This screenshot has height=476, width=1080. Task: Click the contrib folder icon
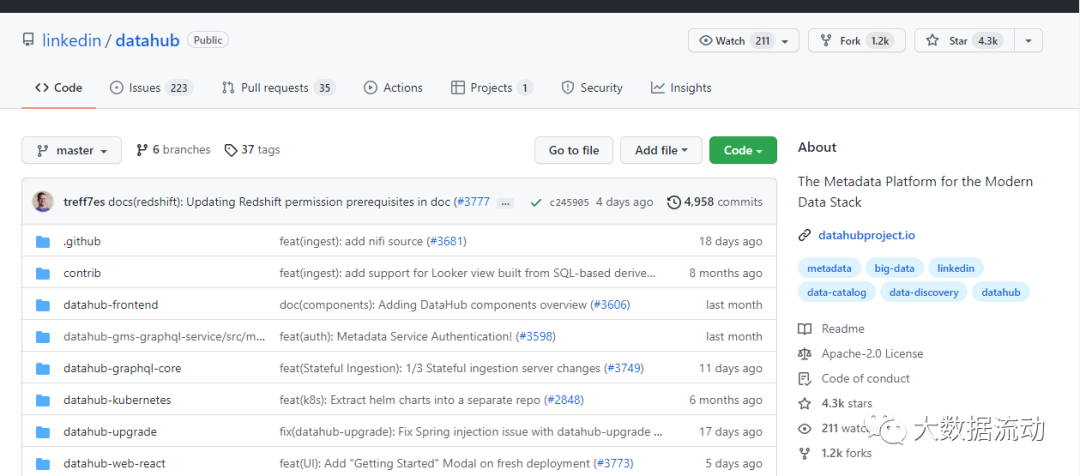(x=43, y=273)
